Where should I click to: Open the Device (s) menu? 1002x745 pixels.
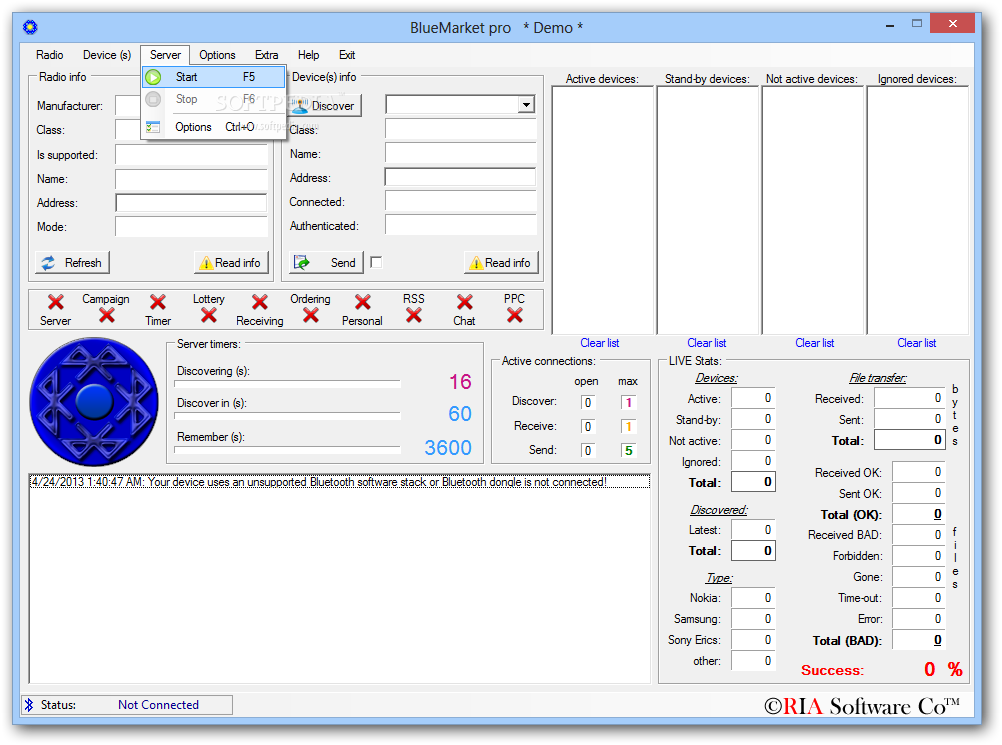[x=107, y=55]
